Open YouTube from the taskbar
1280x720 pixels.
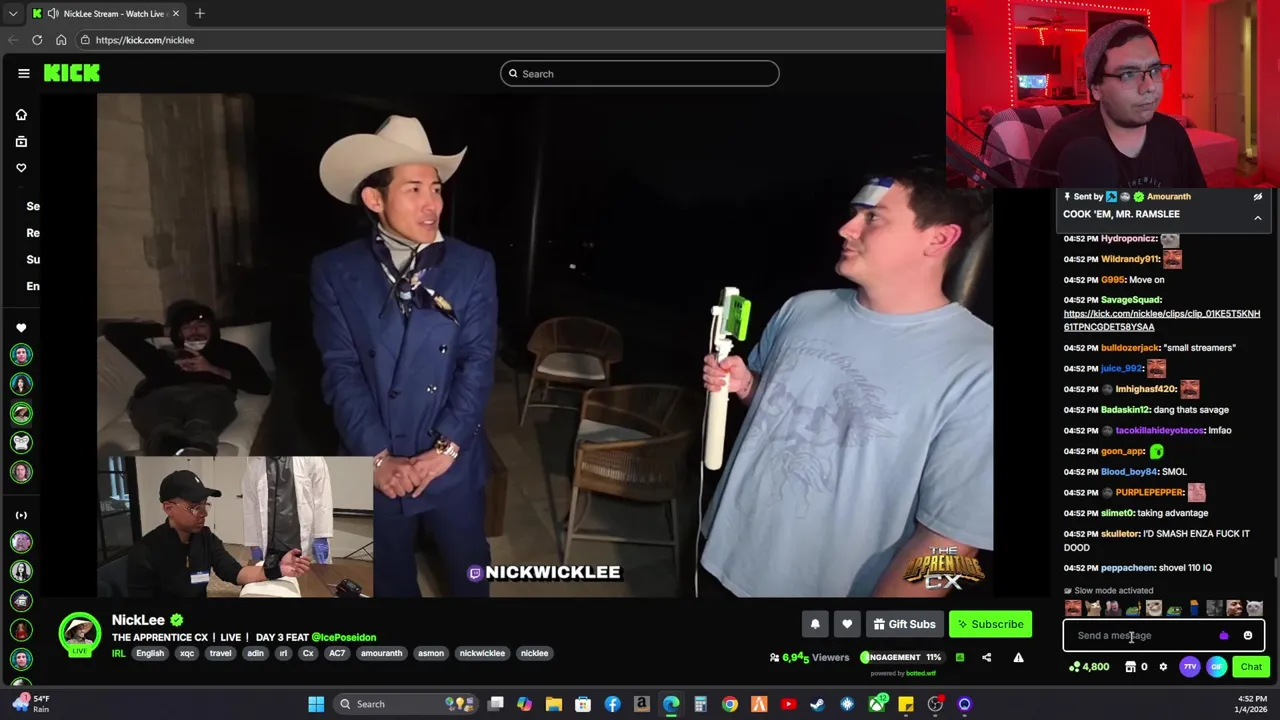788,704
